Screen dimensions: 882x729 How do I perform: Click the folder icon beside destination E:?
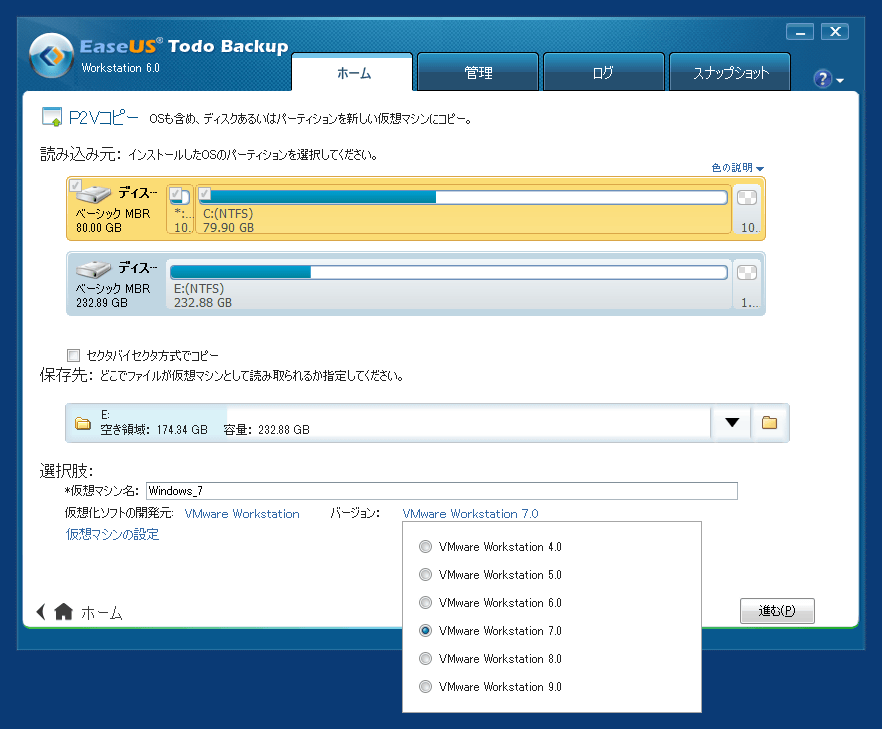[x=83, y=424]
